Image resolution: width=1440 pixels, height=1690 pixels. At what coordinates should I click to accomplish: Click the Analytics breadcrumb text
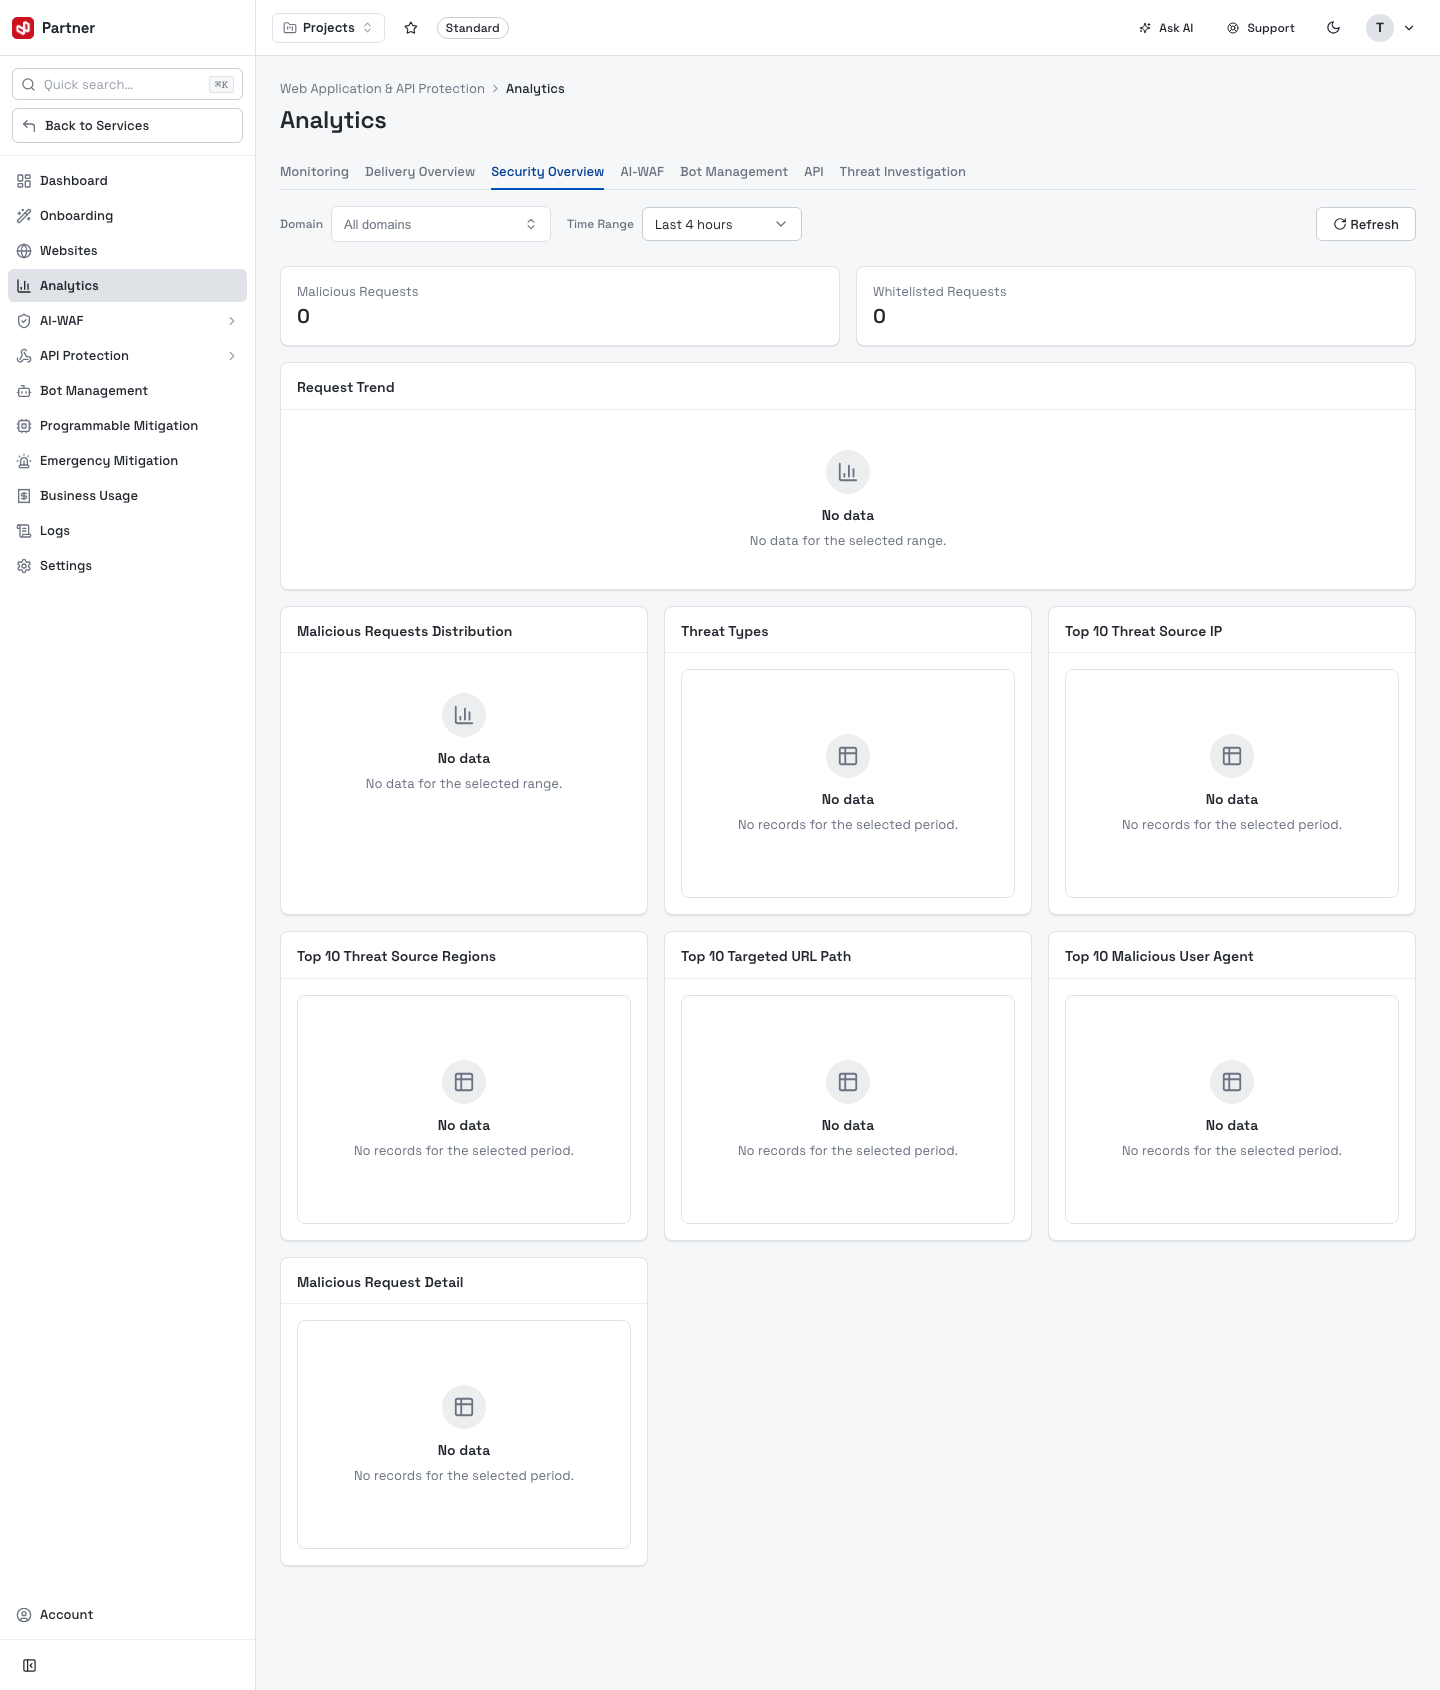click(535, 89)
